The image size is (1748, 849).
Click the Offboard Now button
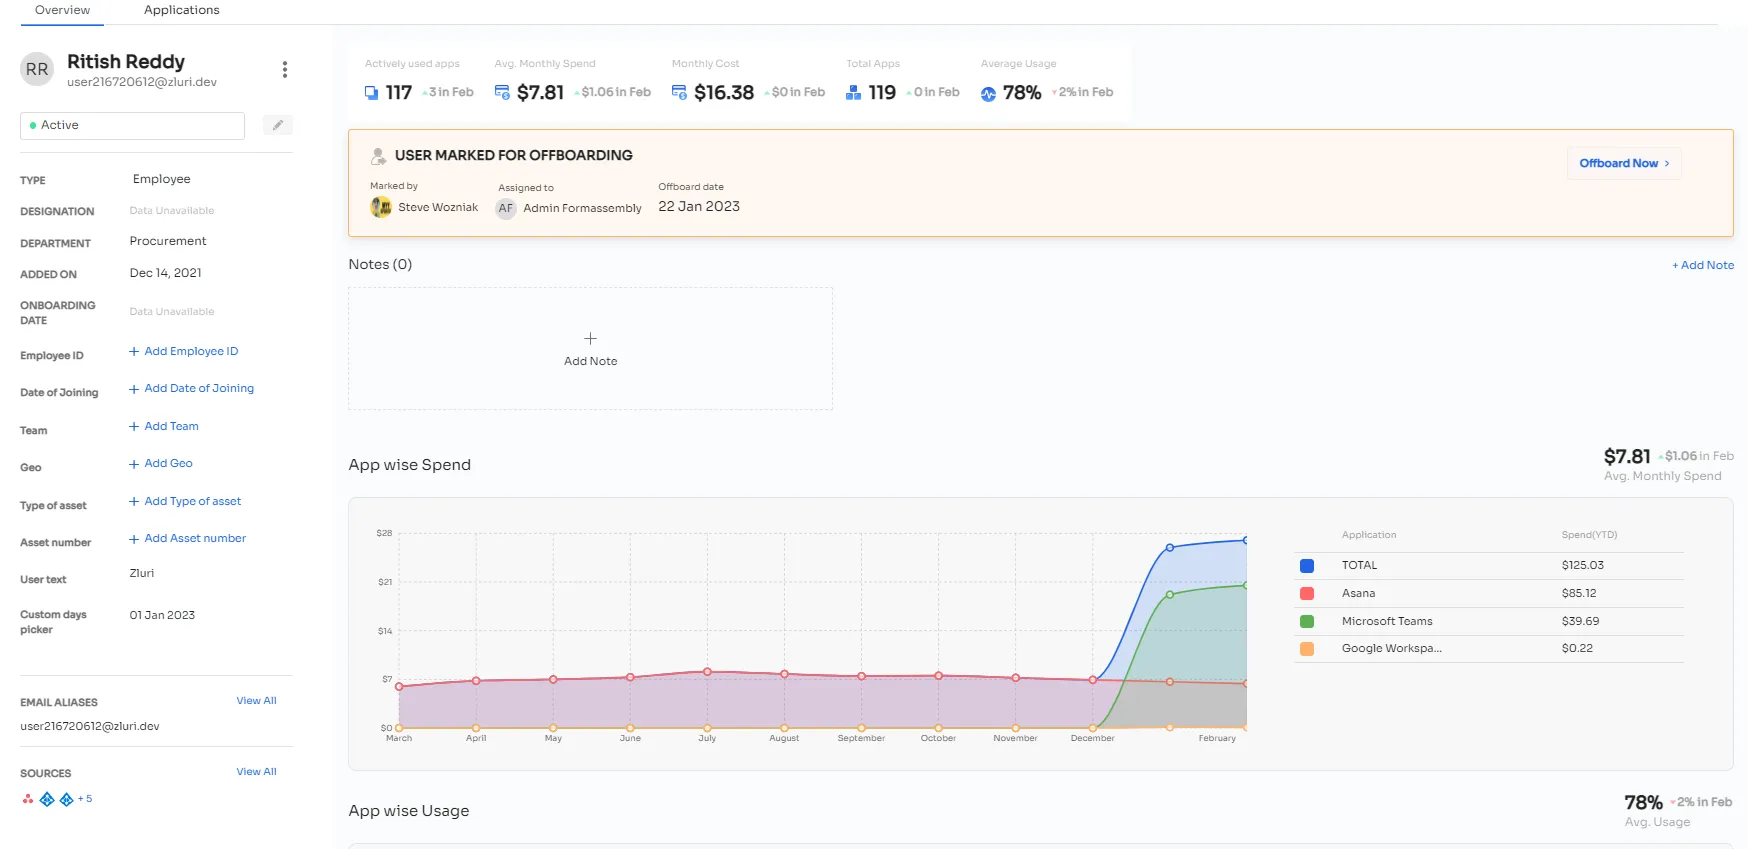coord(1624,163)
